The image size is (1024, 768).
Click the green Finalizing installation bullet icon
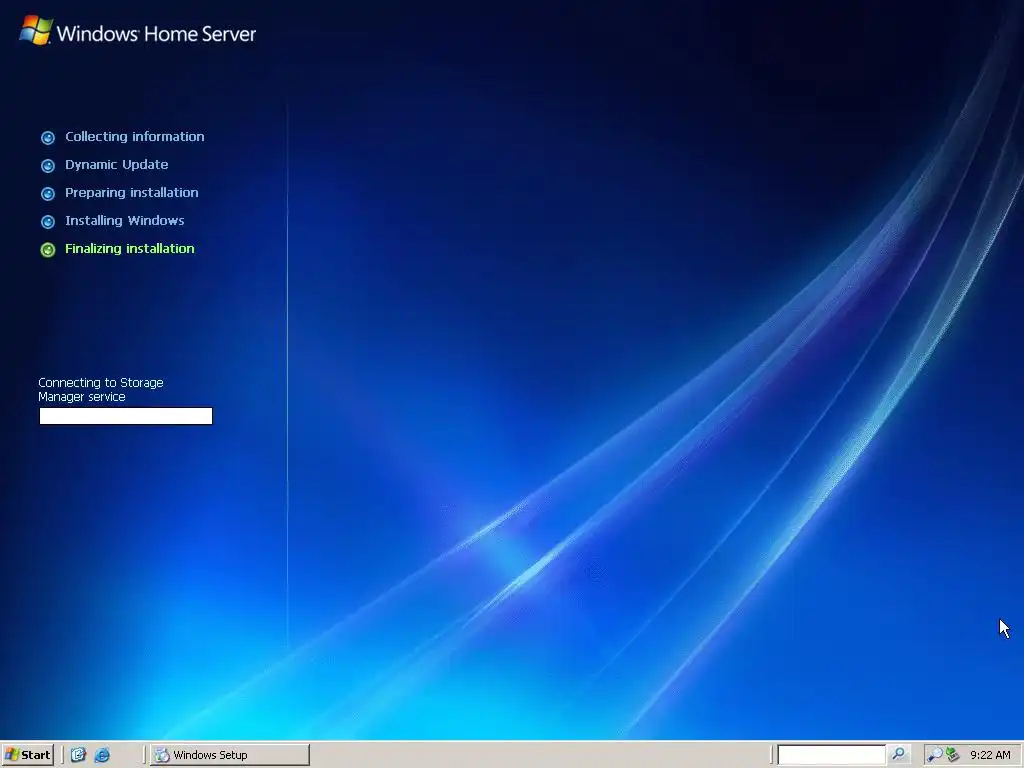click(x=48, y=249)
